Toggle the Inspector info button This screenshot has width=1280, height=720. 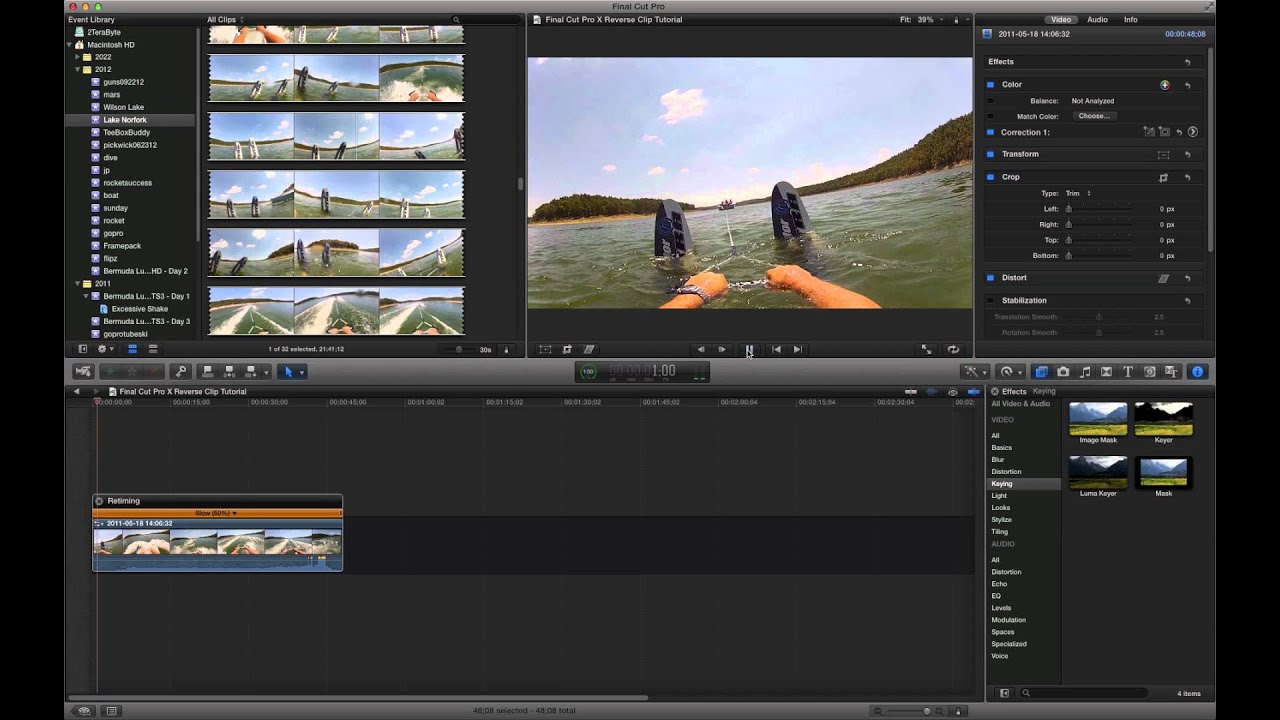1197,371
